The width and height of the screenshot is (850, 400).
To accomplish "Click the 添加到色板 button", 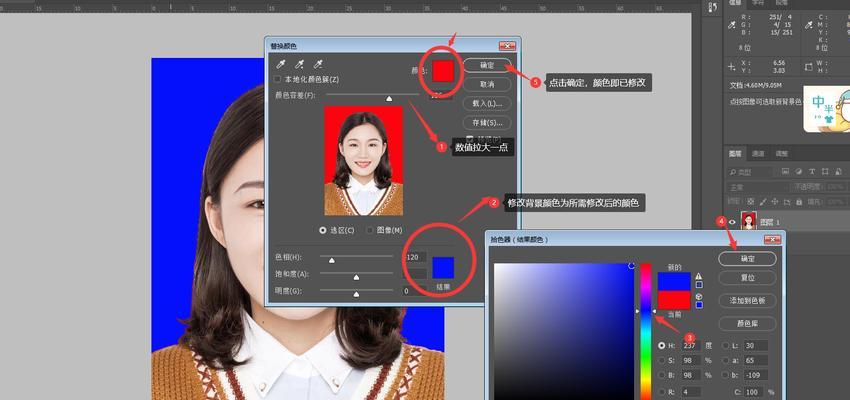I will point(748,301).
